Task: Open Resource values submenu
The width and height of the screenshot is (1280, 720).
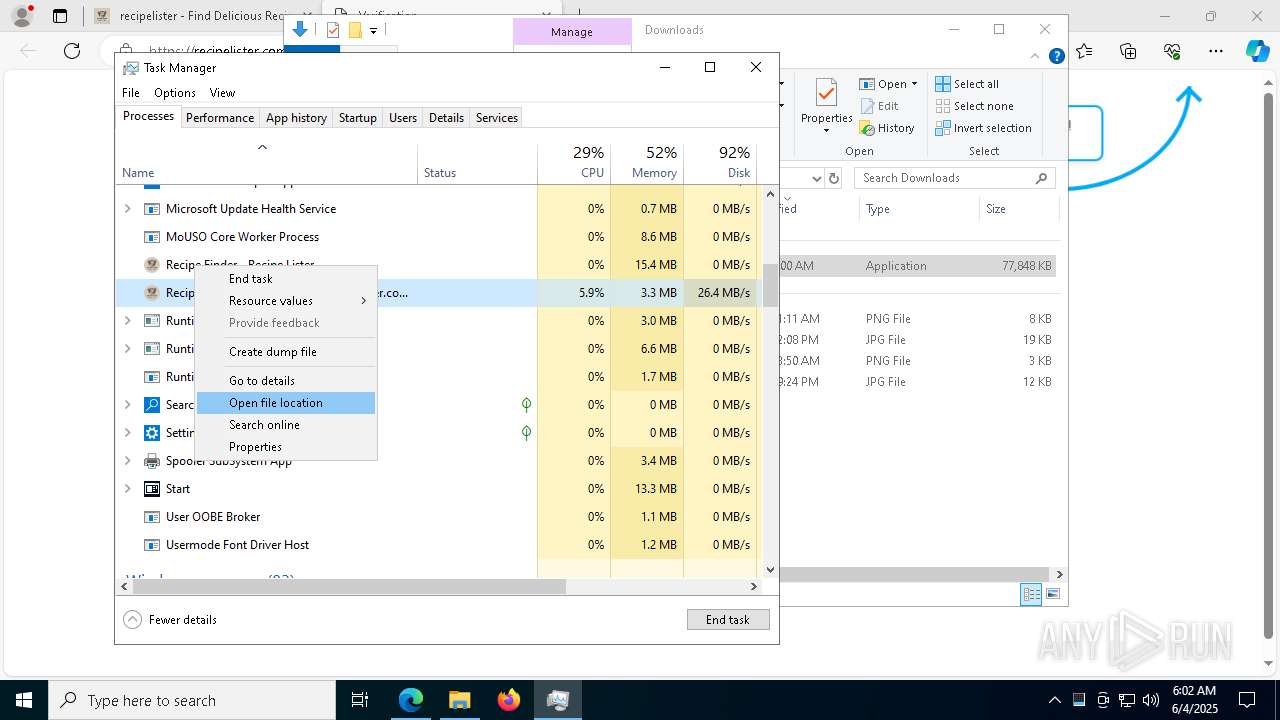Action: click(x=286, y=301)
